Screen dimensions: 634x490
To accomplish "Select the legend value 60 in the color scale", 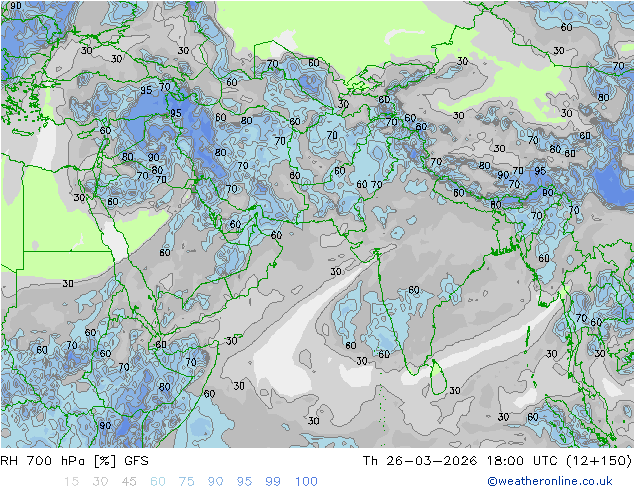I will 158,482.
